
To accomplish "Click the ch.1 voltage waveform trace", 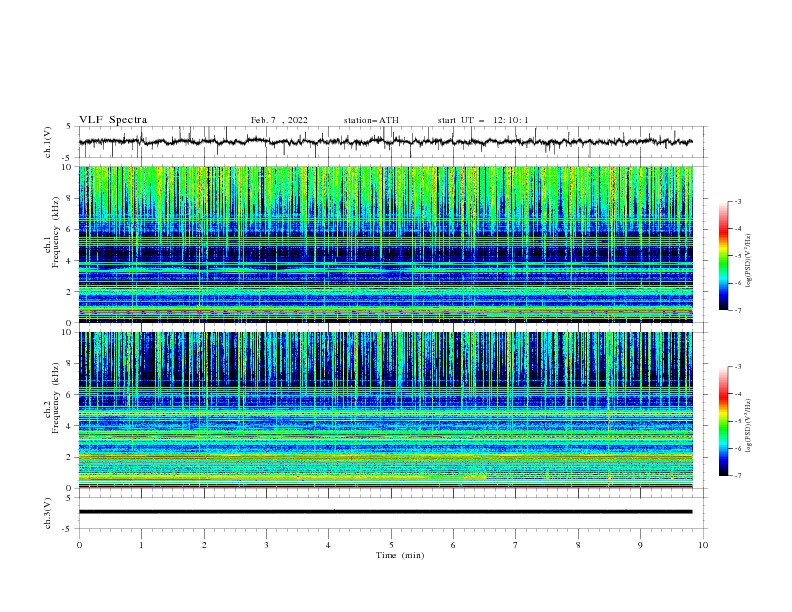I will (385, 142).
